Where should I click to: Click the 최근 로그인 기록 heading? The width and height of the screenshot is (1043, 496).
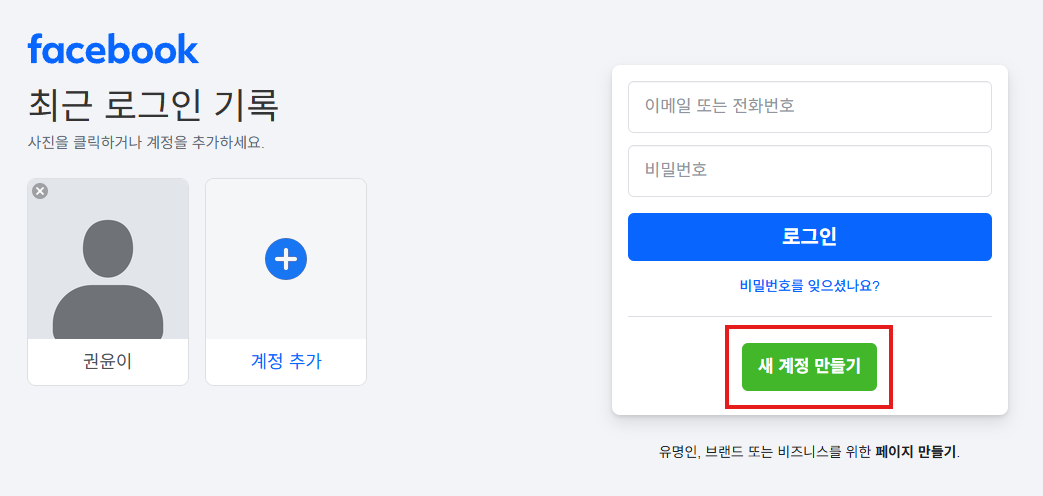point(153,105)
